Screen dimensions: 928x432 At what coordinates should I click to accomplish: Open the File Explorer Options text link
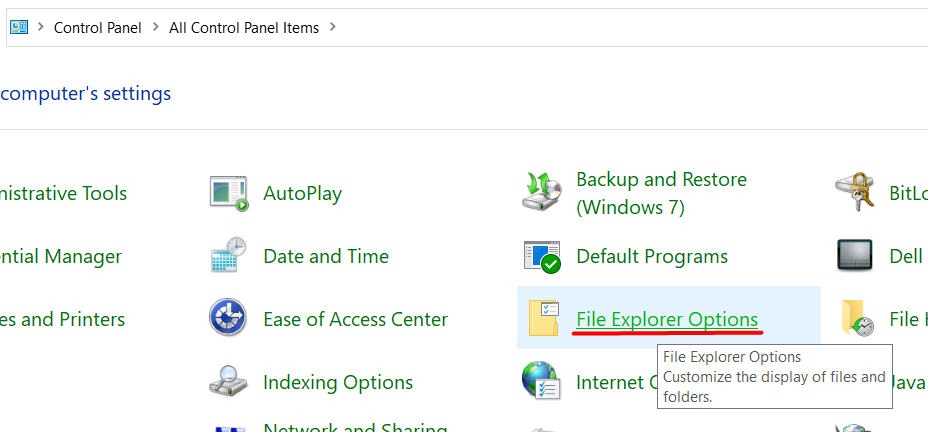click(667, 319)
